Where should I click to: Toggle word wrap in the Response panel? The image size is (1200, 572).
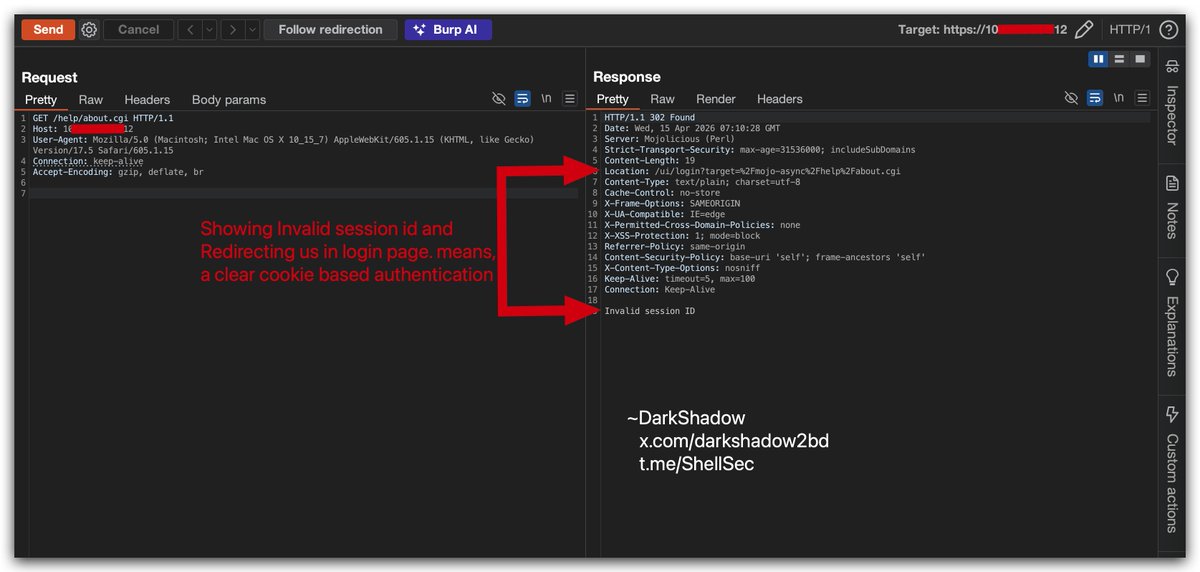1094,98
